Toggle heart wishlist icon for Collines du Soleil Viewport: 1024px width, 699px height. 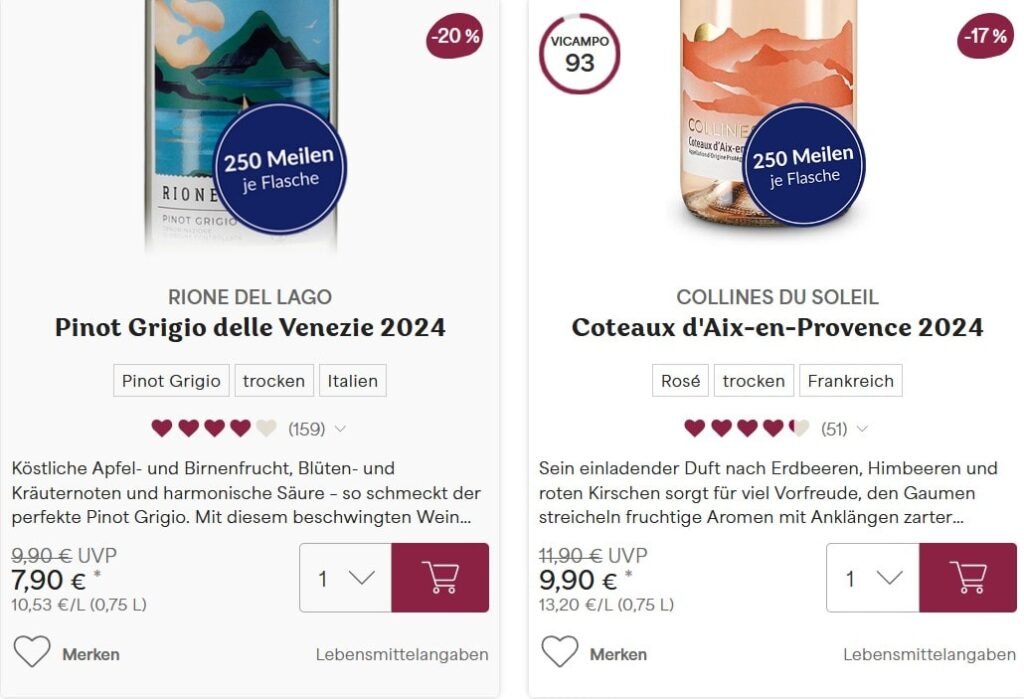[560, 651]
